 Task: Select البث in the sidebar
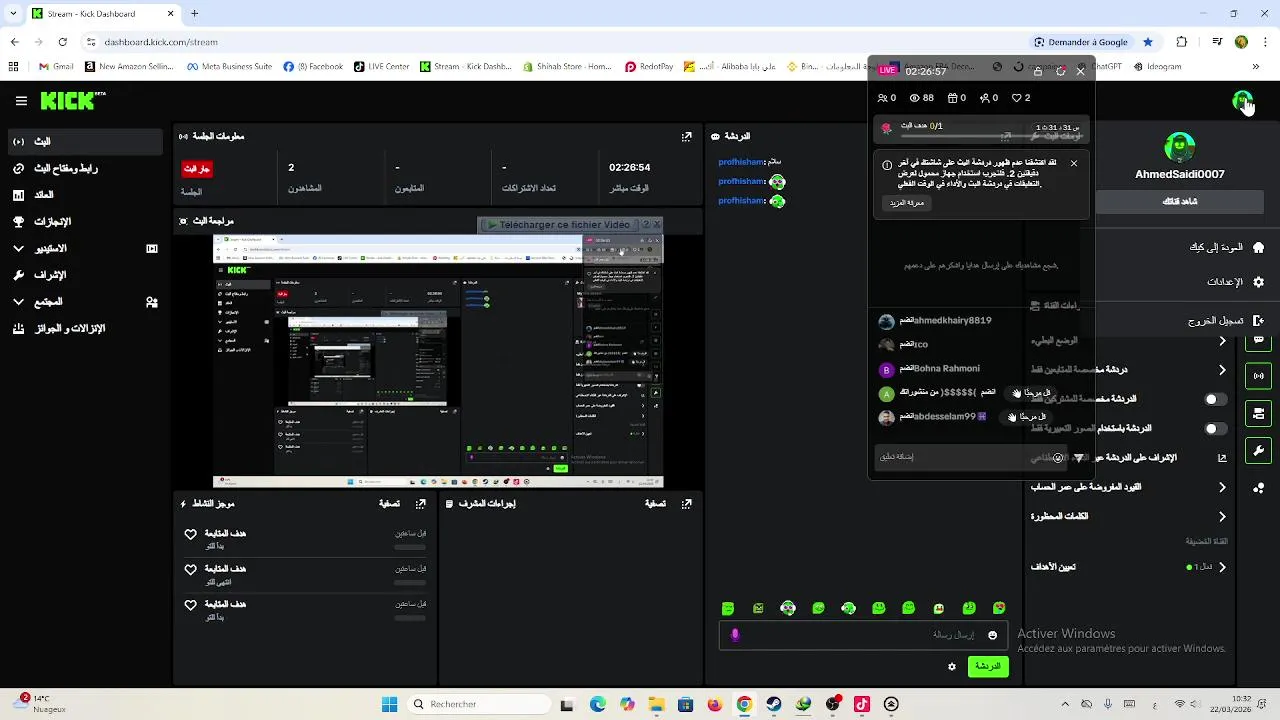click(x=84, y=142)
